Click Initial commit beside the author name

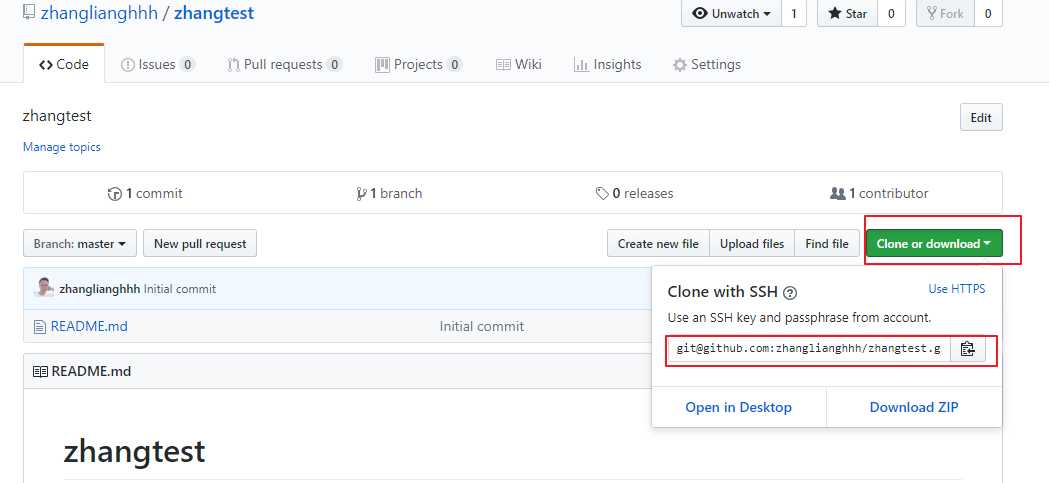180,289
